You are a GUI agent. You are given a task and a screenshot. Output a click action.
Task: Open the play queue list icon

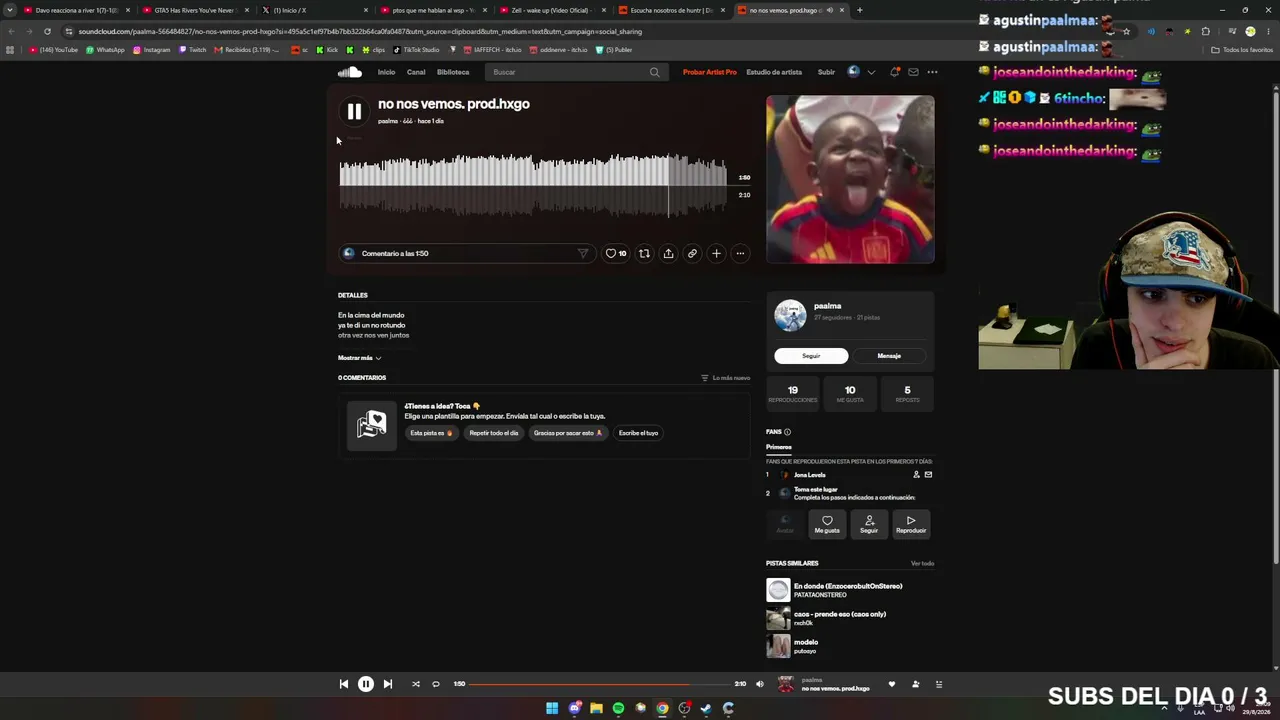coord(939,685)
